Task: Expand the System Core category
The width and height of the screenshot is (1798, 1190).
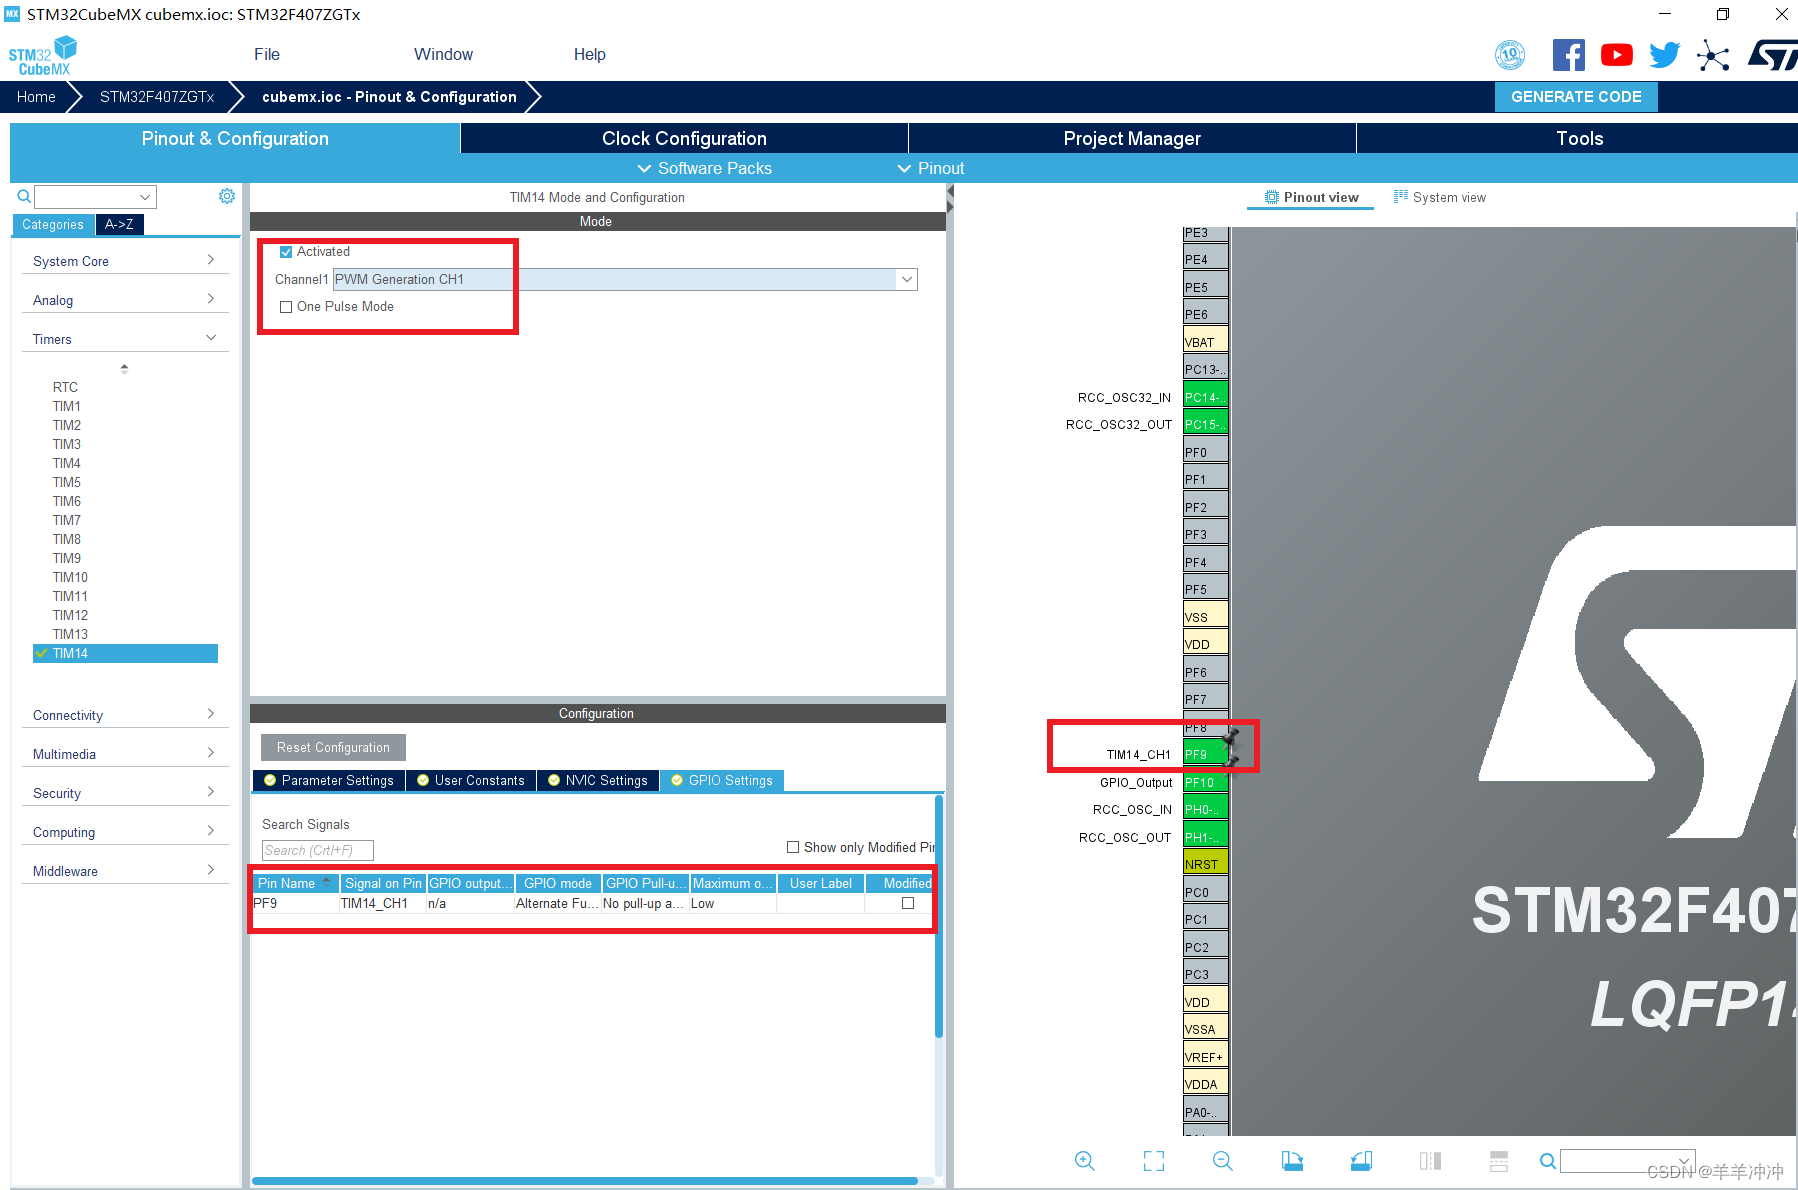Action: tap(125, 261)
